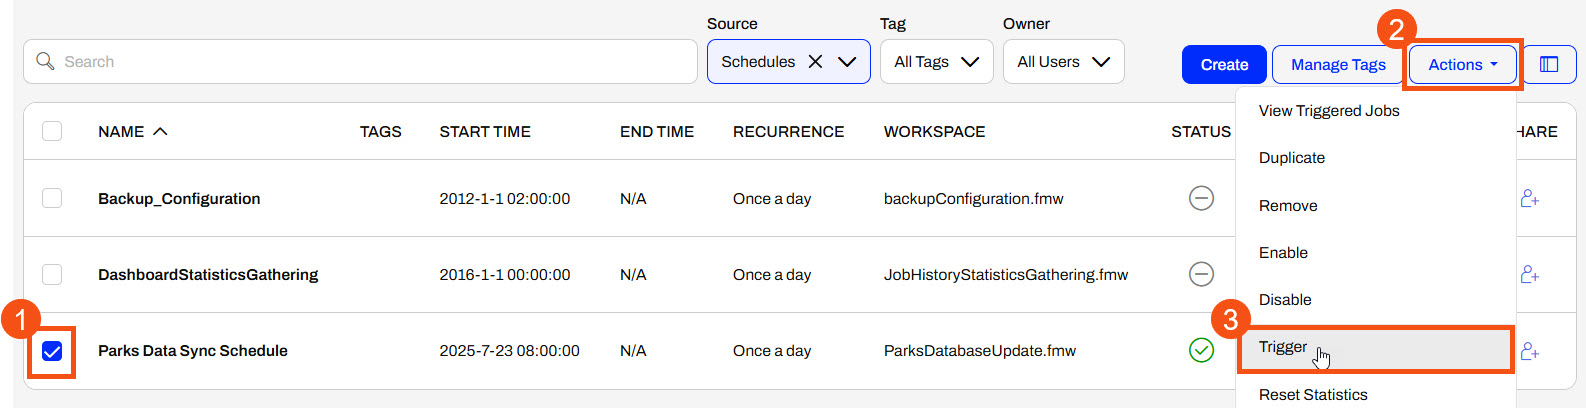This screenshot has height=408, width=1586.
Task: Open the Actions dropdown menu
Action: pyautogui.click(x=1462, y=65)
